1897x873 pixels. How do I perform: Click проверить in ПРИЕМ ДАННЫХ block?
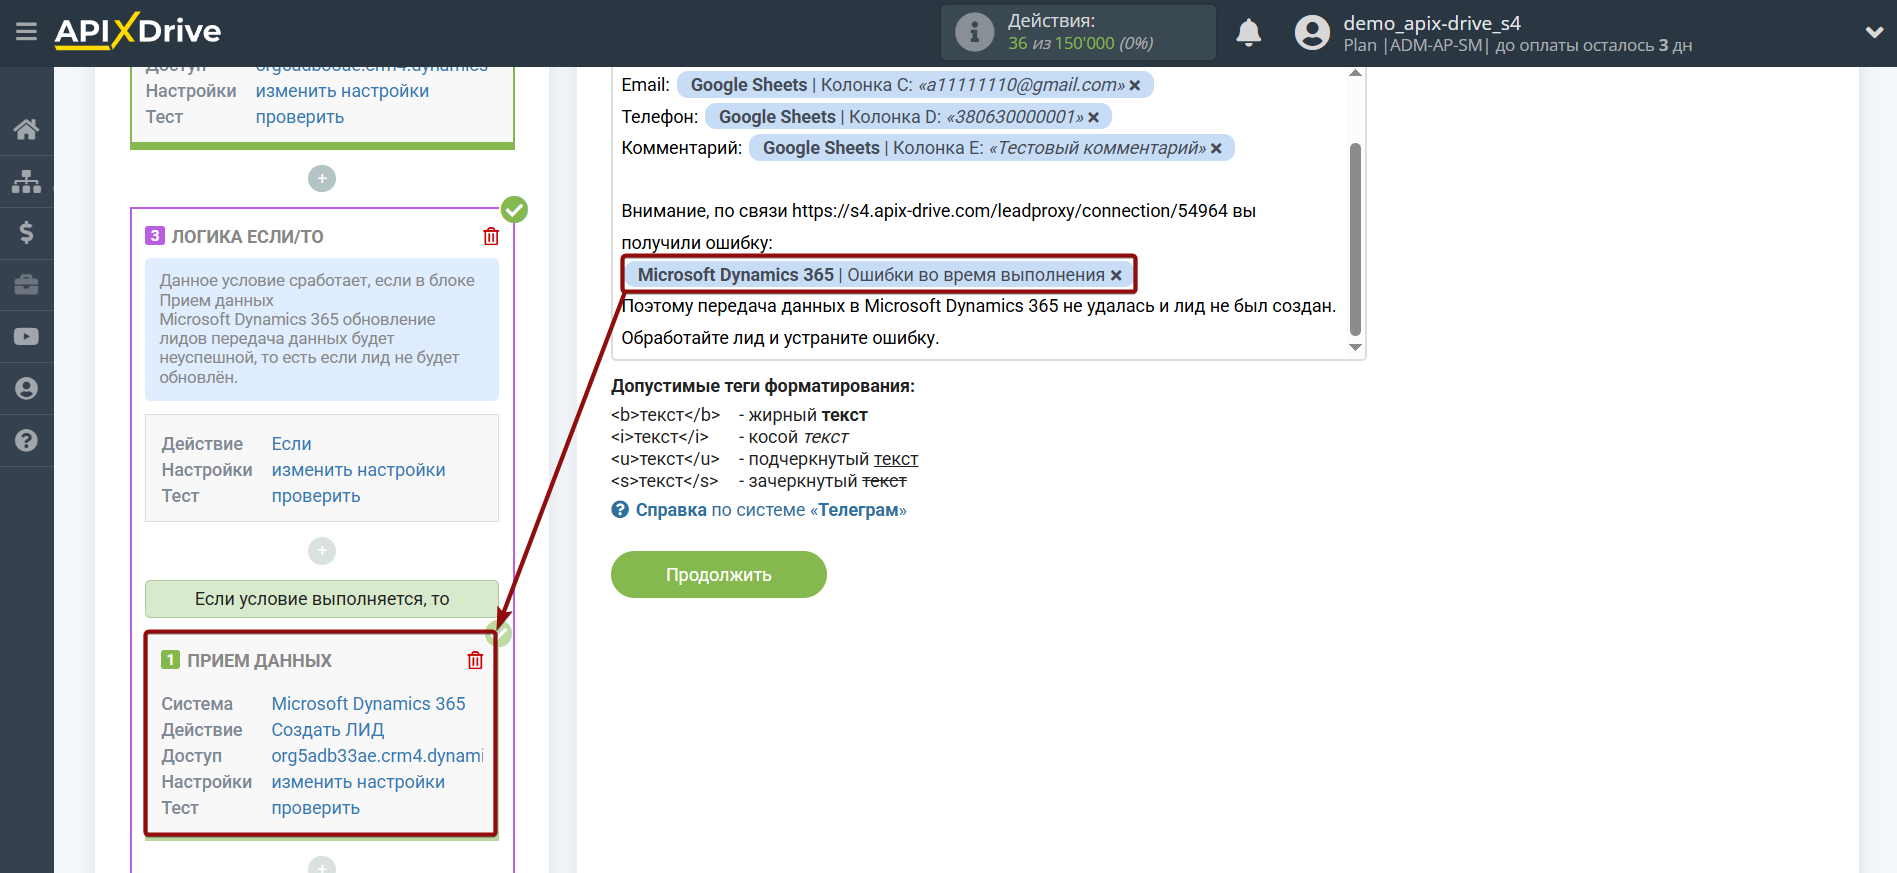(x=316, y=808)
